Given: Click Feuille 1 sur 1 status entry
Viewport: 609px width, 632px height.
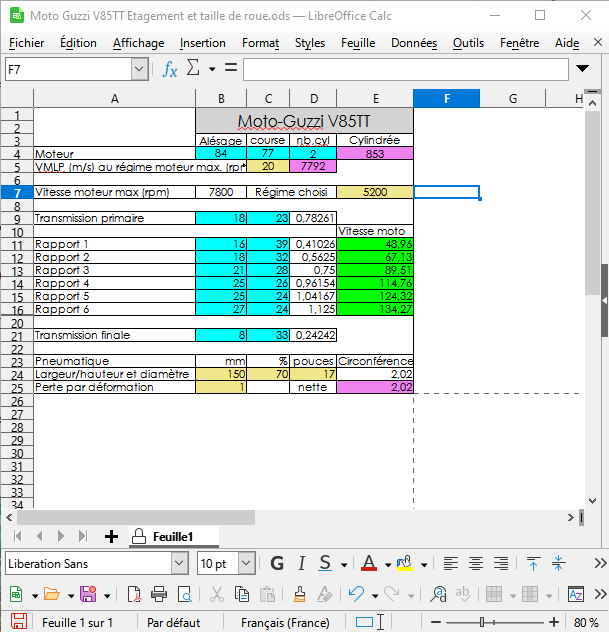Looking at the screenshot, I should click(77, 622).
